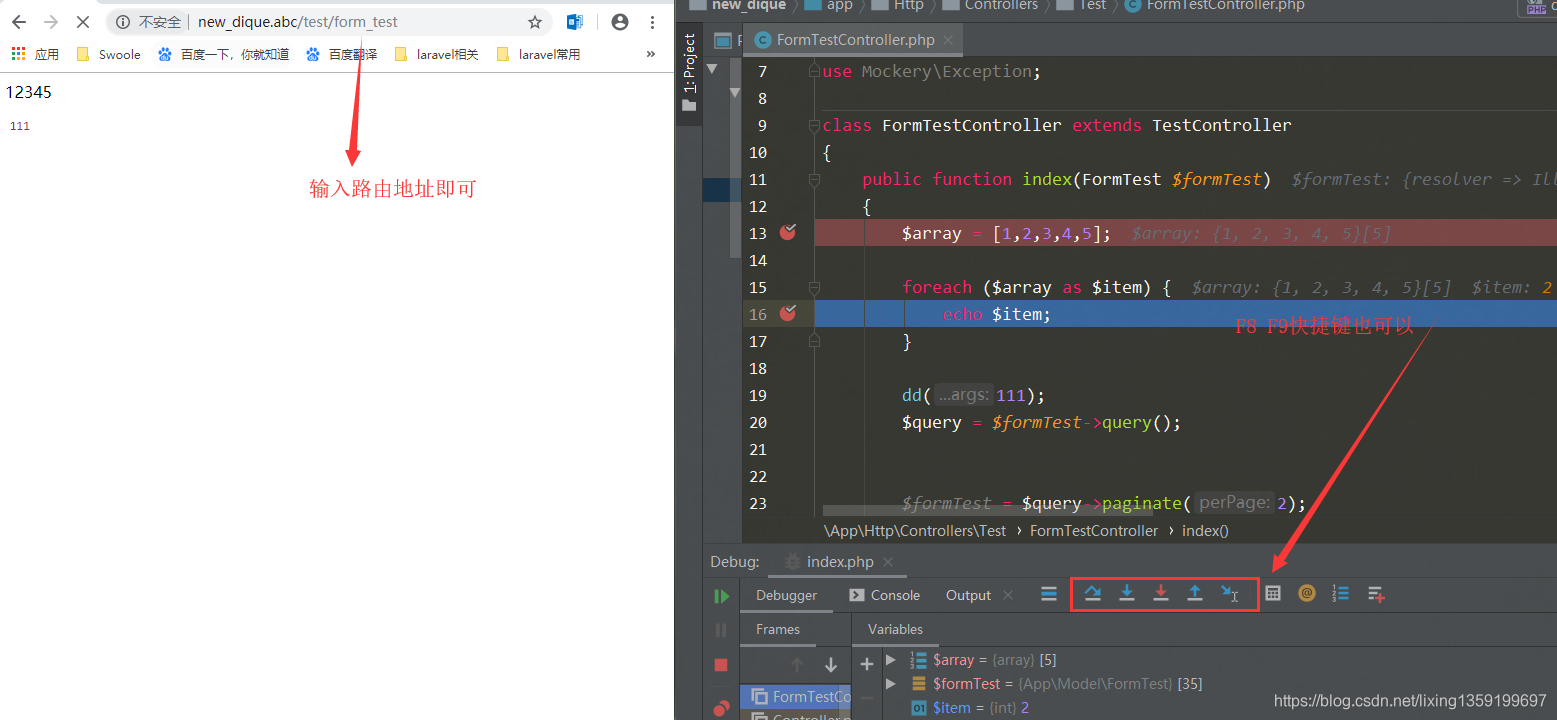Open the Chrome three-dot menu
This screenshot has width=1557, height=720.
click(652, 22)
